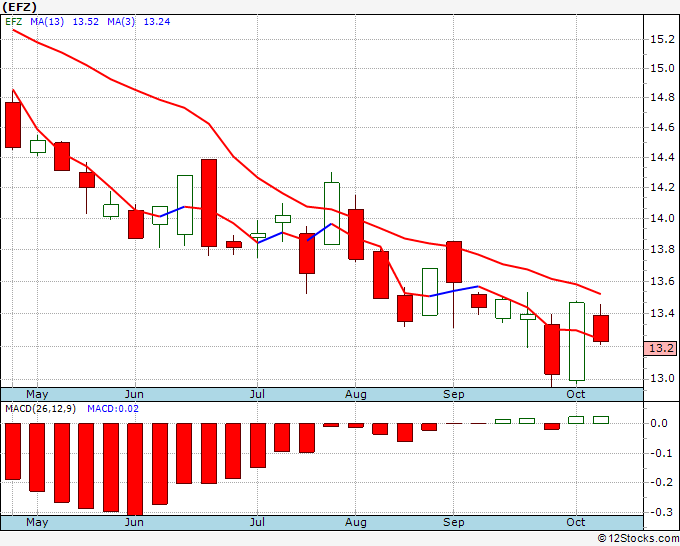The image size is (680, 546).
Task: Click the MA(3) legend label
Action: tap(121, 22)
